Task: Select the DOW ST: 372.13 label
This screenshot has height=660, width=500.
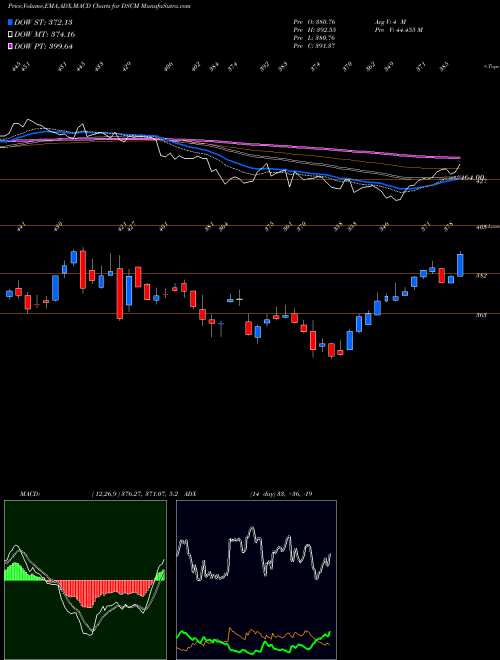Action: tap(43, 22)
